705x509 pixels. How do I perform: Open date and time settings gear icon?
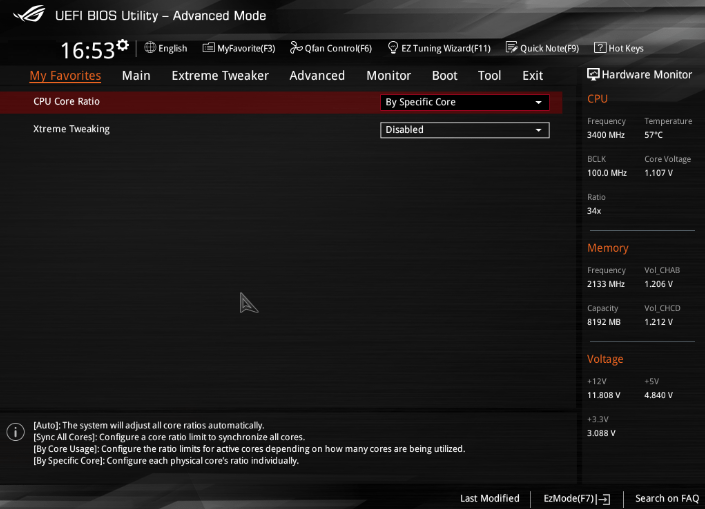tap(122, 45)
